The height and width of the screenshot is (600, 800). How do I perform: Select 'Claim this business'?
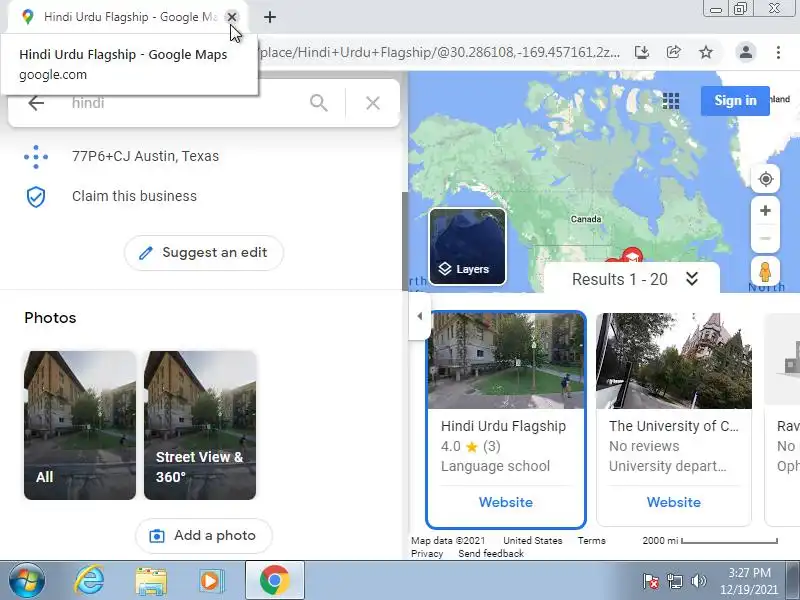tap(134, 196)
